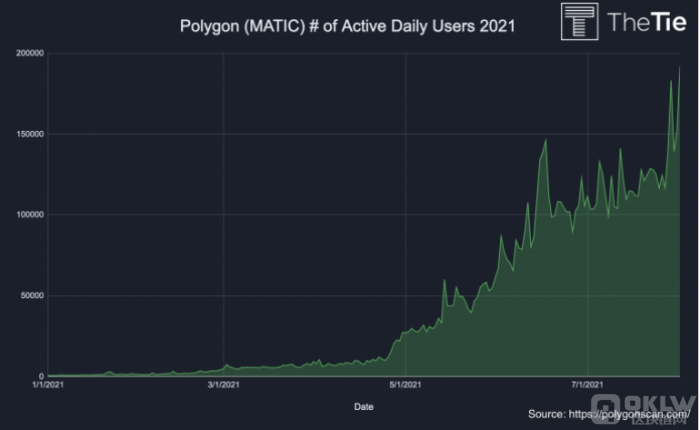Click the Date x-axis title
700x430 pixels.
(364, 407)
